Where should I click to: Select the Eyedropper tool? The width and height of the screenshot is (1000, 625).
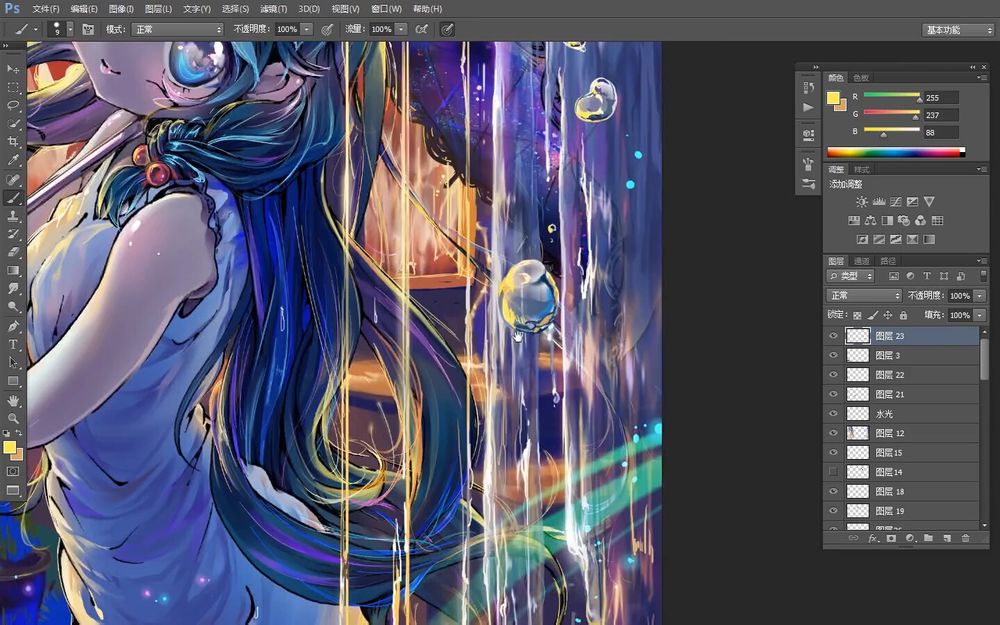13,160
